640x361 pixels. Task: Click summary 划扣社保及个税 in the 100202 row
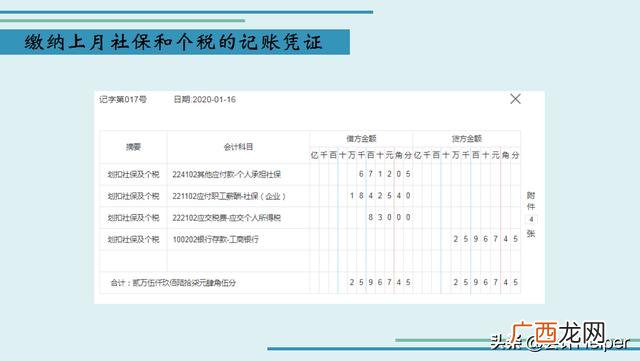133,239
